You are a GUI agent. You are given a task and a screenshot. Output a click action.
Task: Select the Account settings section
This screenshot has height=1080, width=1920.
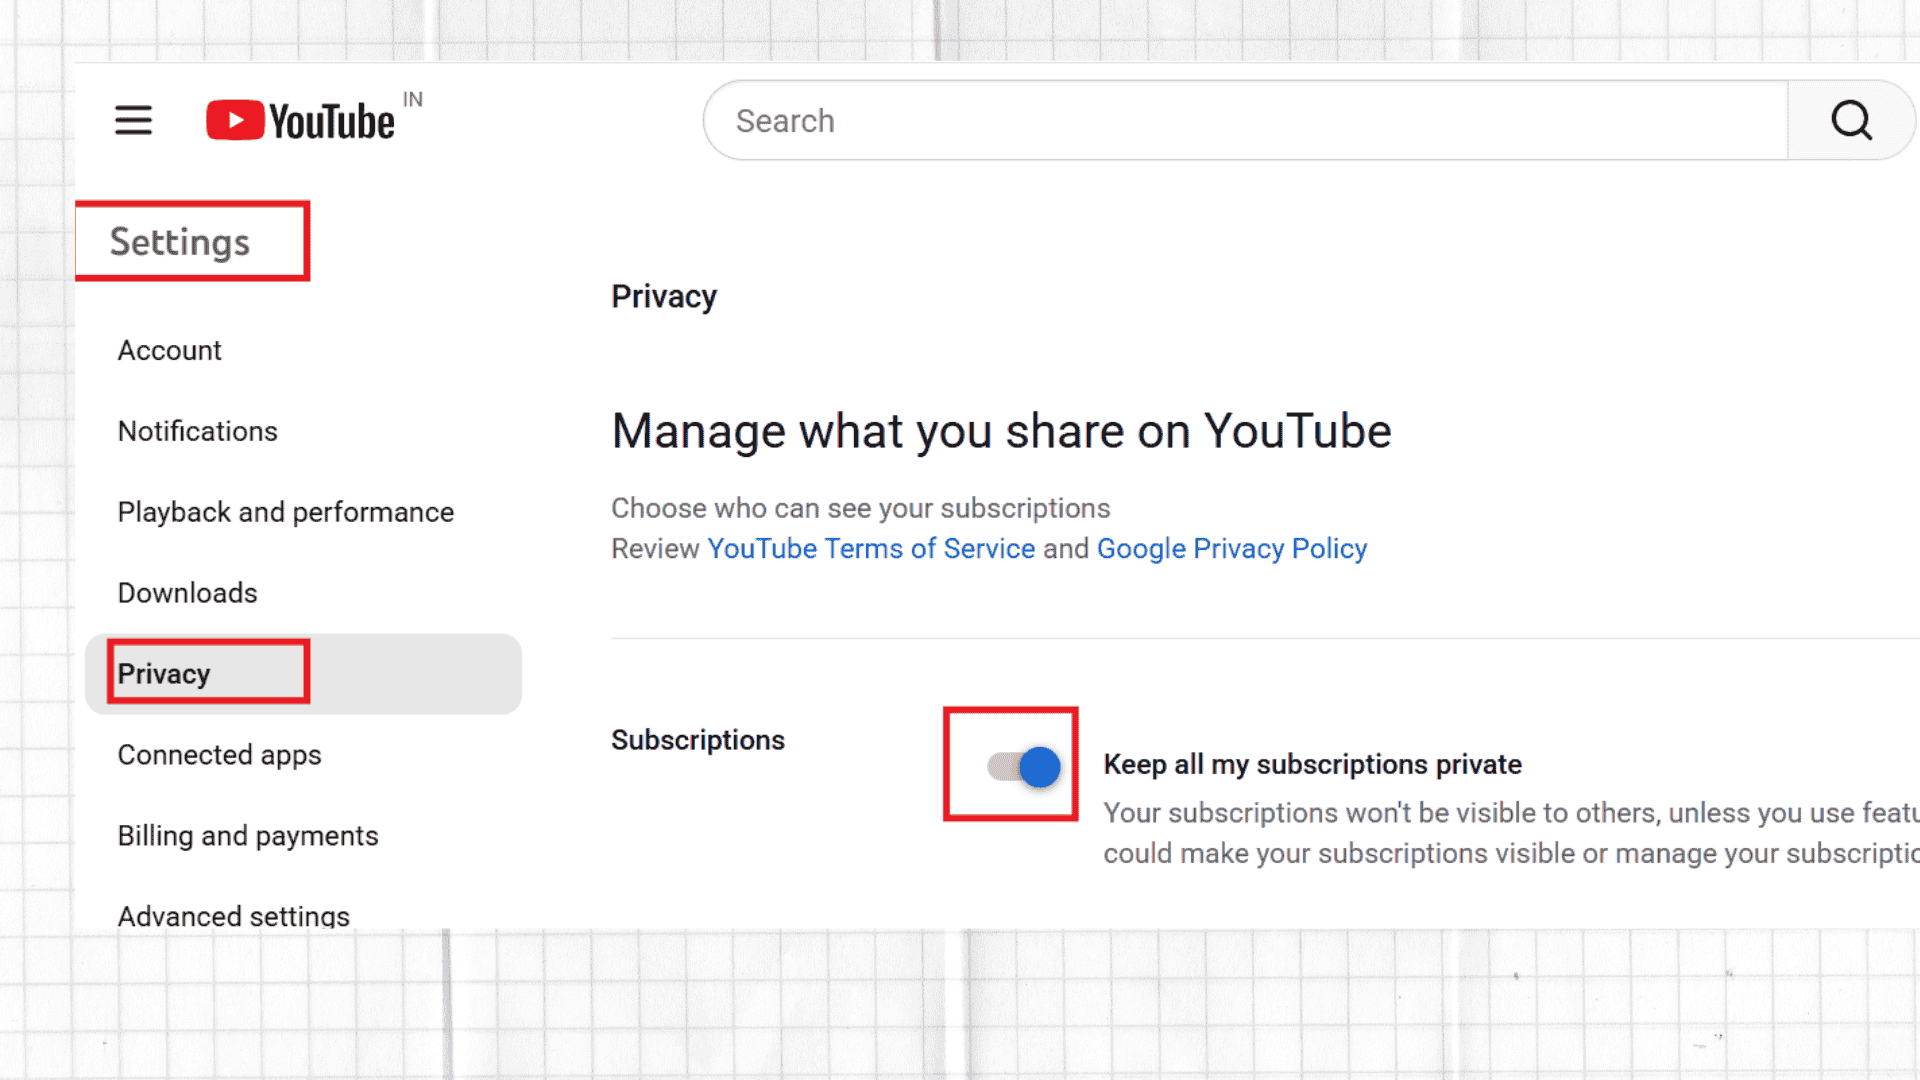169,350
